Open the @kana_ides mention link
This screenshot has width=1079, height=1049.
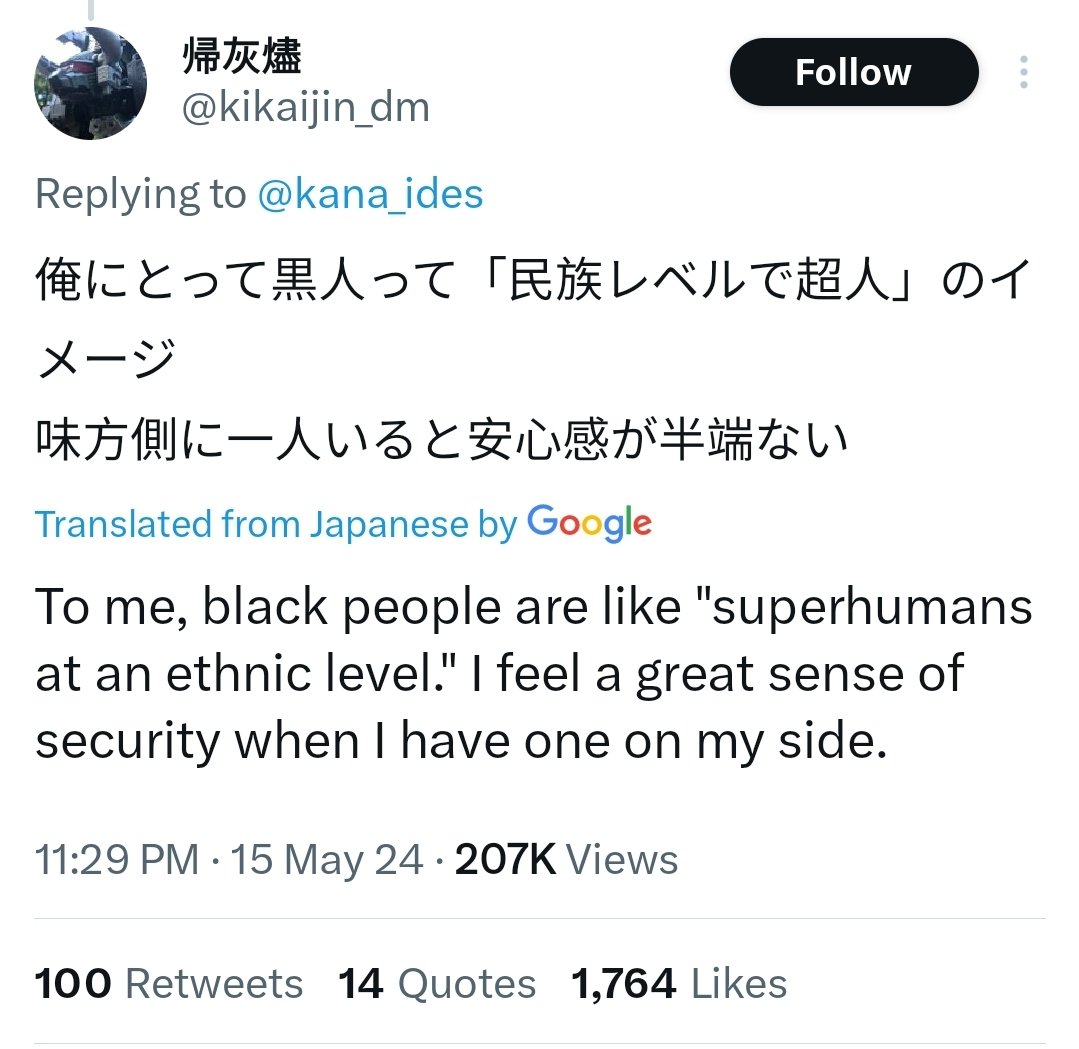click(370, 193)
